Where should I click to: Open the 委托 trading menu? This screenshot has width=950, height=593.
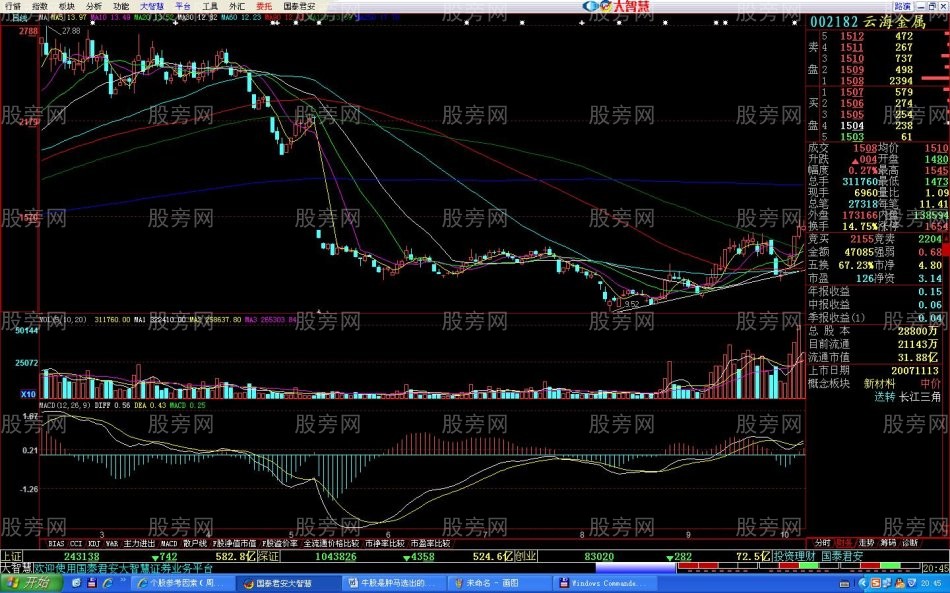(264, 6)
